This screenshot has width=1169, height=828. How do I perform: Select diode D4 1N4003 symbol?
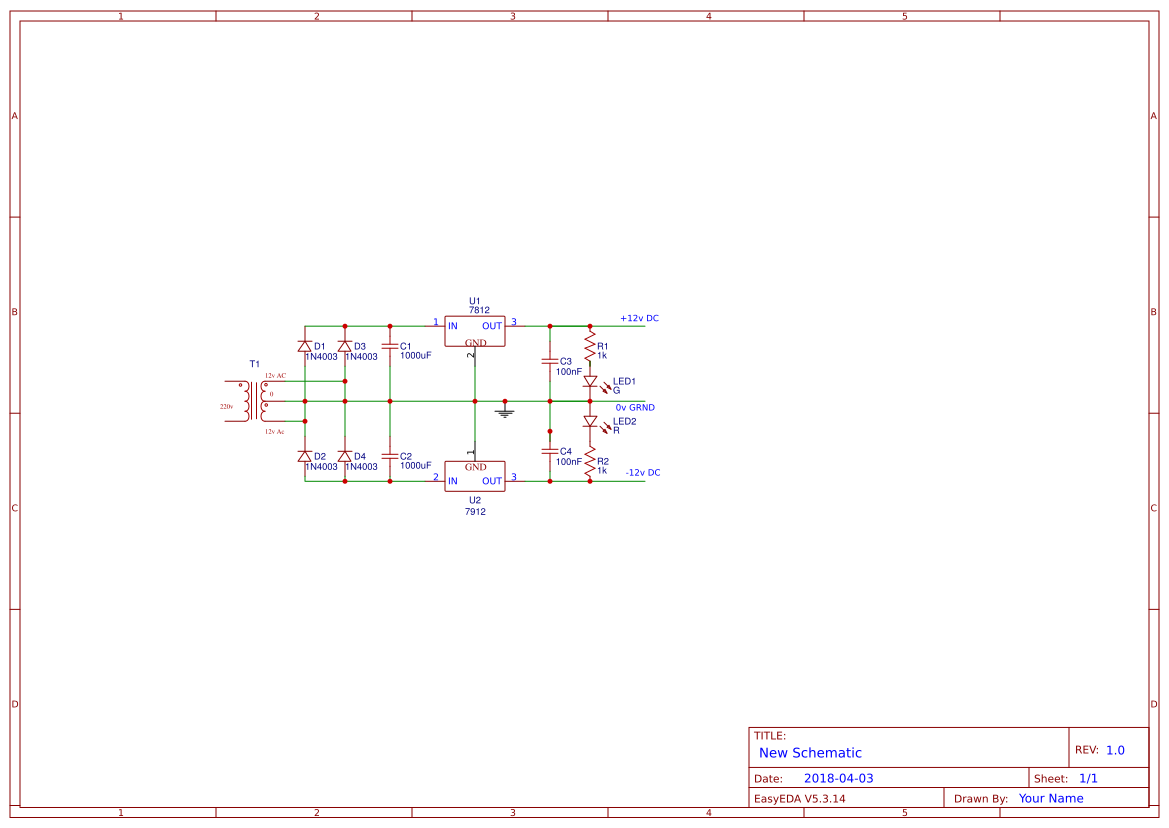coord(345,458)
